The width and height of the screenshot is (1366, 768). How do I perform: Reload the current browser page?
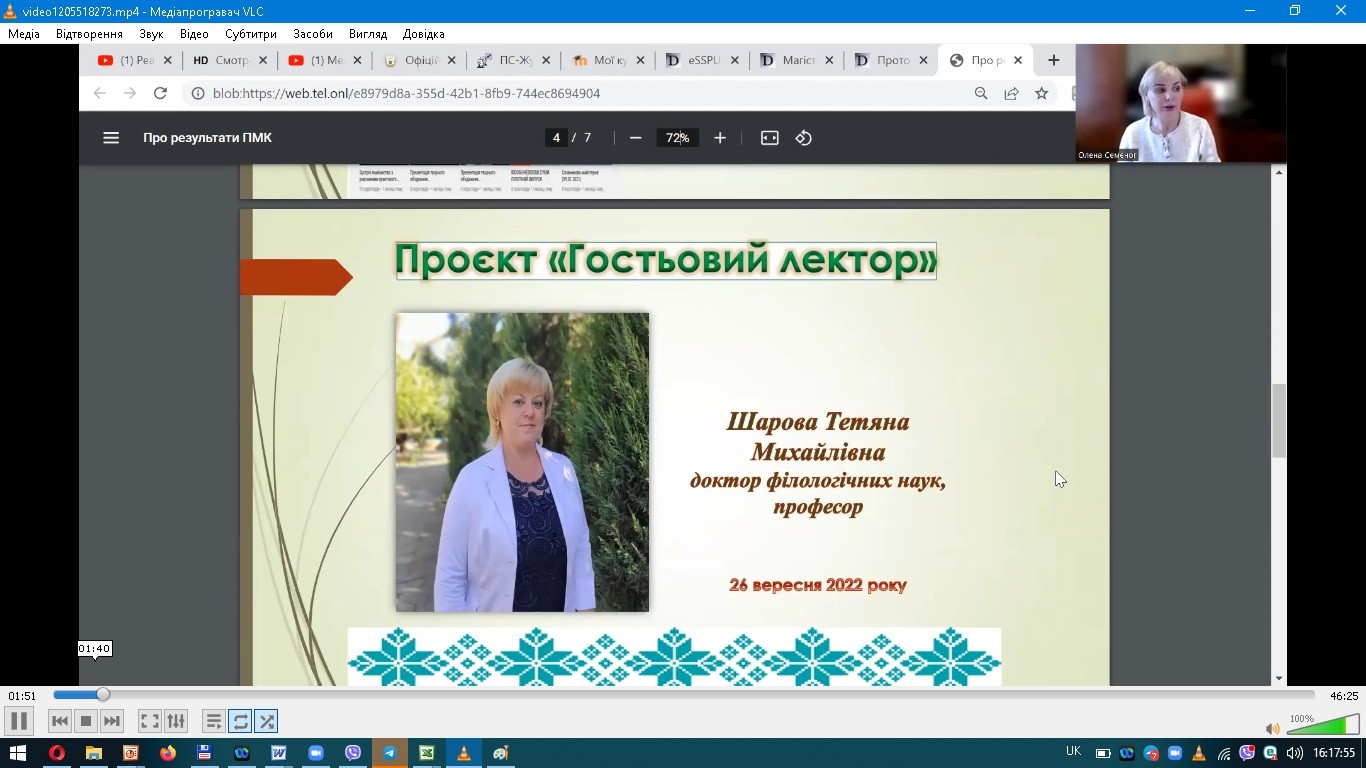click(160, 93)
